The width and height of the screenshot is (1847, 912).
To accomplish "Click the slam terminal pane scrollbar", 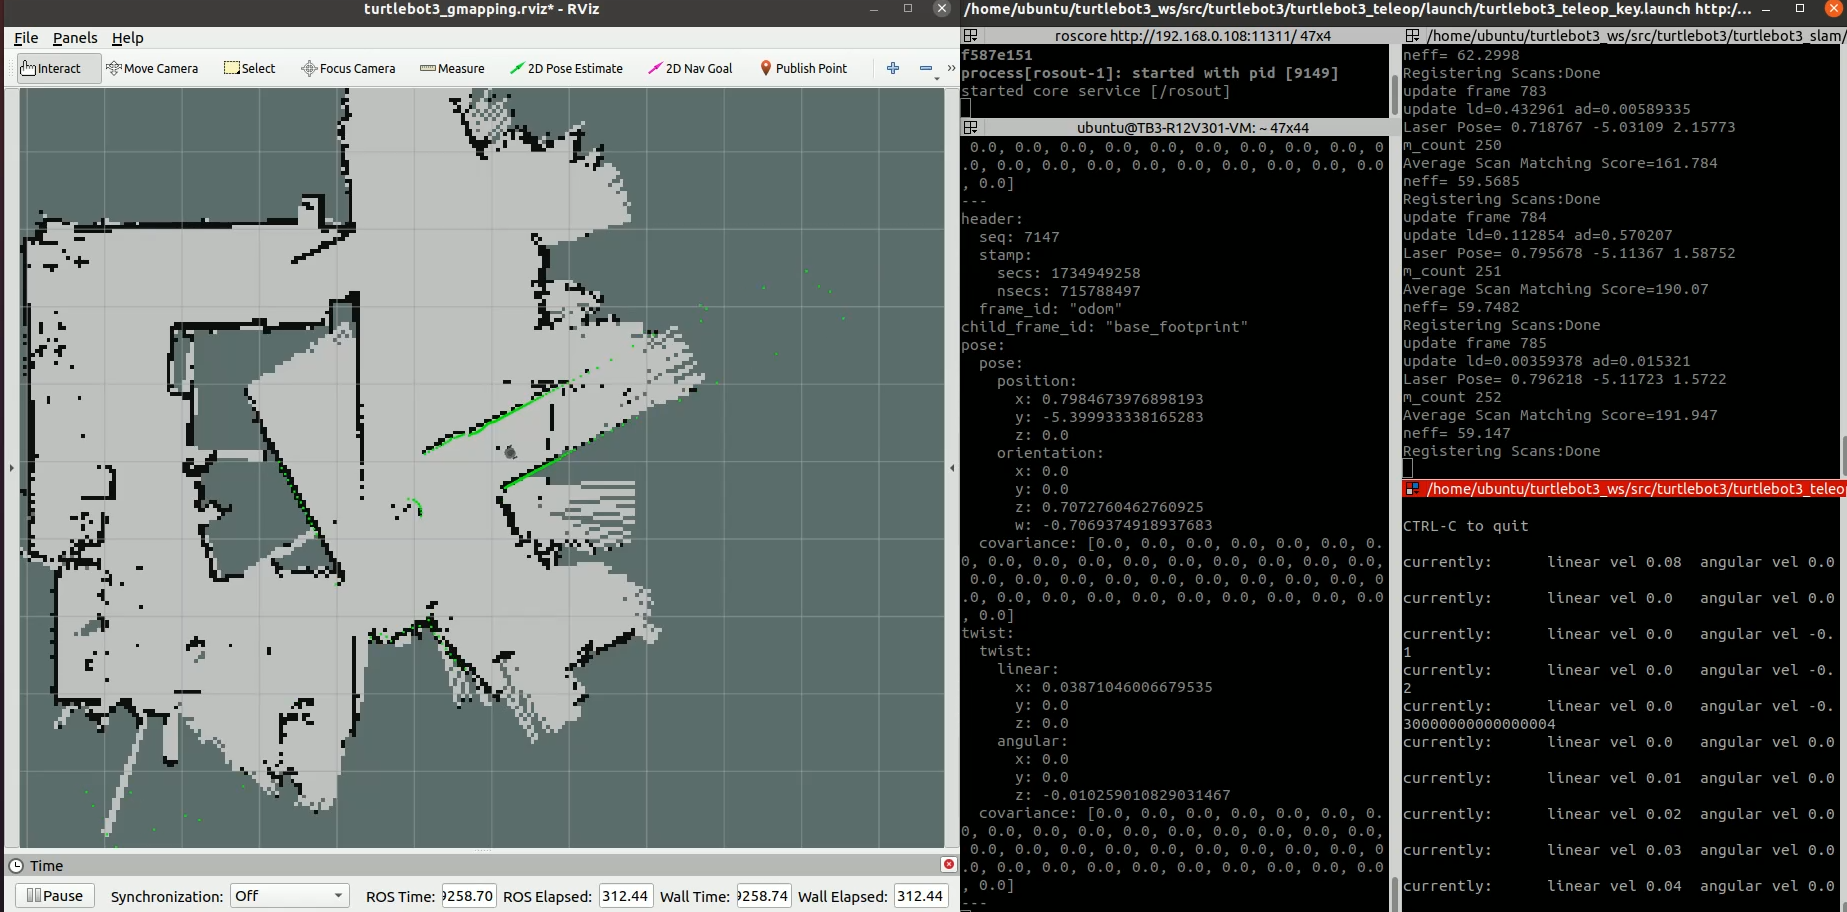I will point(1844,455).
